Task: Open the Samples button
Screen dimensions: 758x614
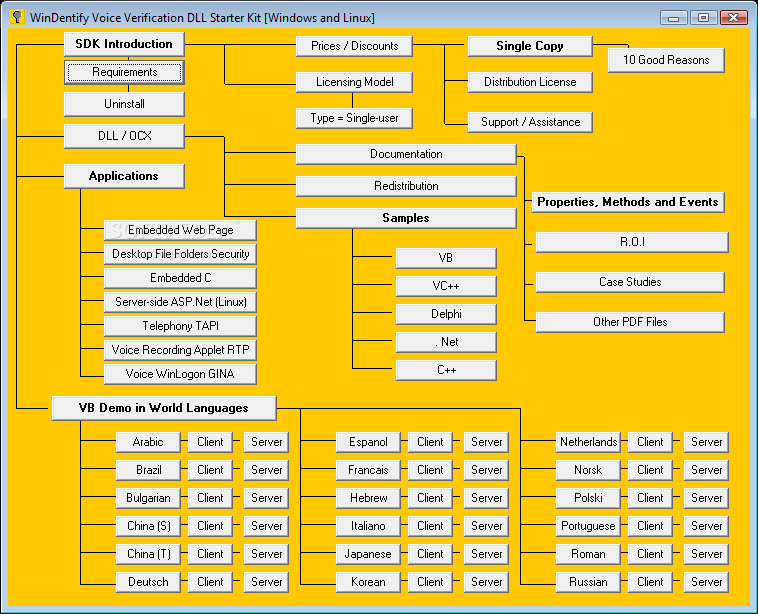Action: tap(406, 218)
